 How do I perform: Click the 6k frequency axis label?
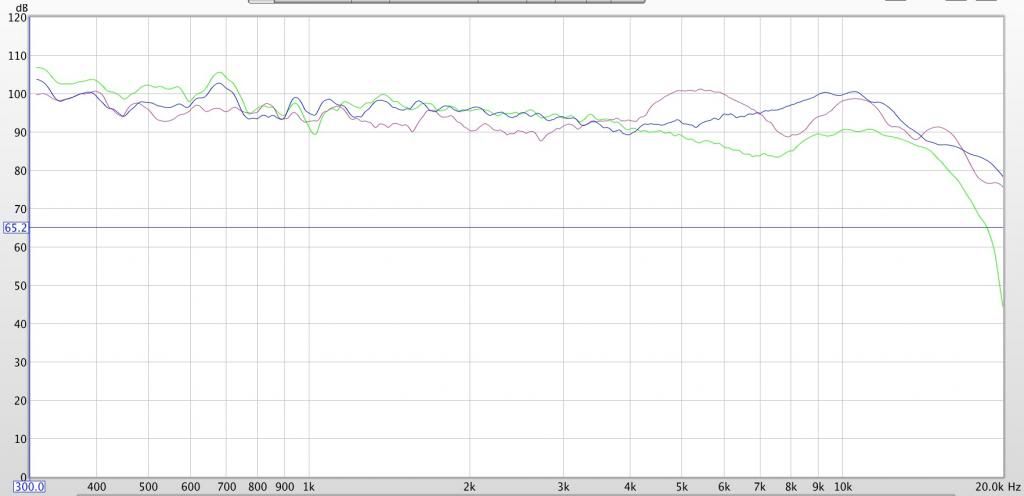pyautogui.click(x=725, y=487)
